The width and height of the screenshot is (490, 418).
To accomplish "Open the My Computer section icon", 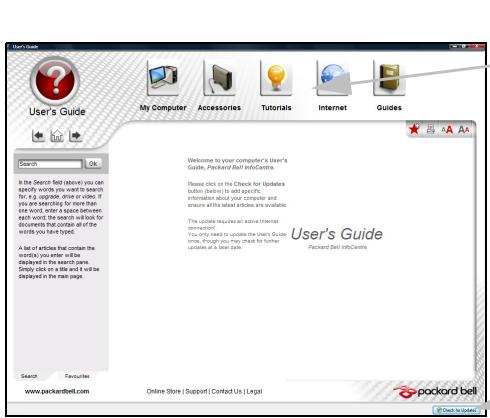I will [163, 78].
